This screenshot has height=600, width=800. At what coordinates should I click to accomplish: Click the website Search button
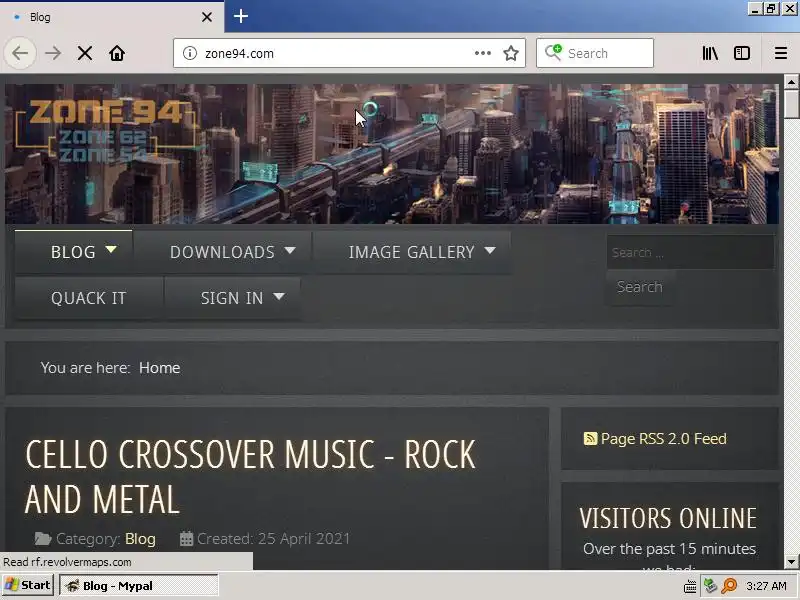coord(640,287)
